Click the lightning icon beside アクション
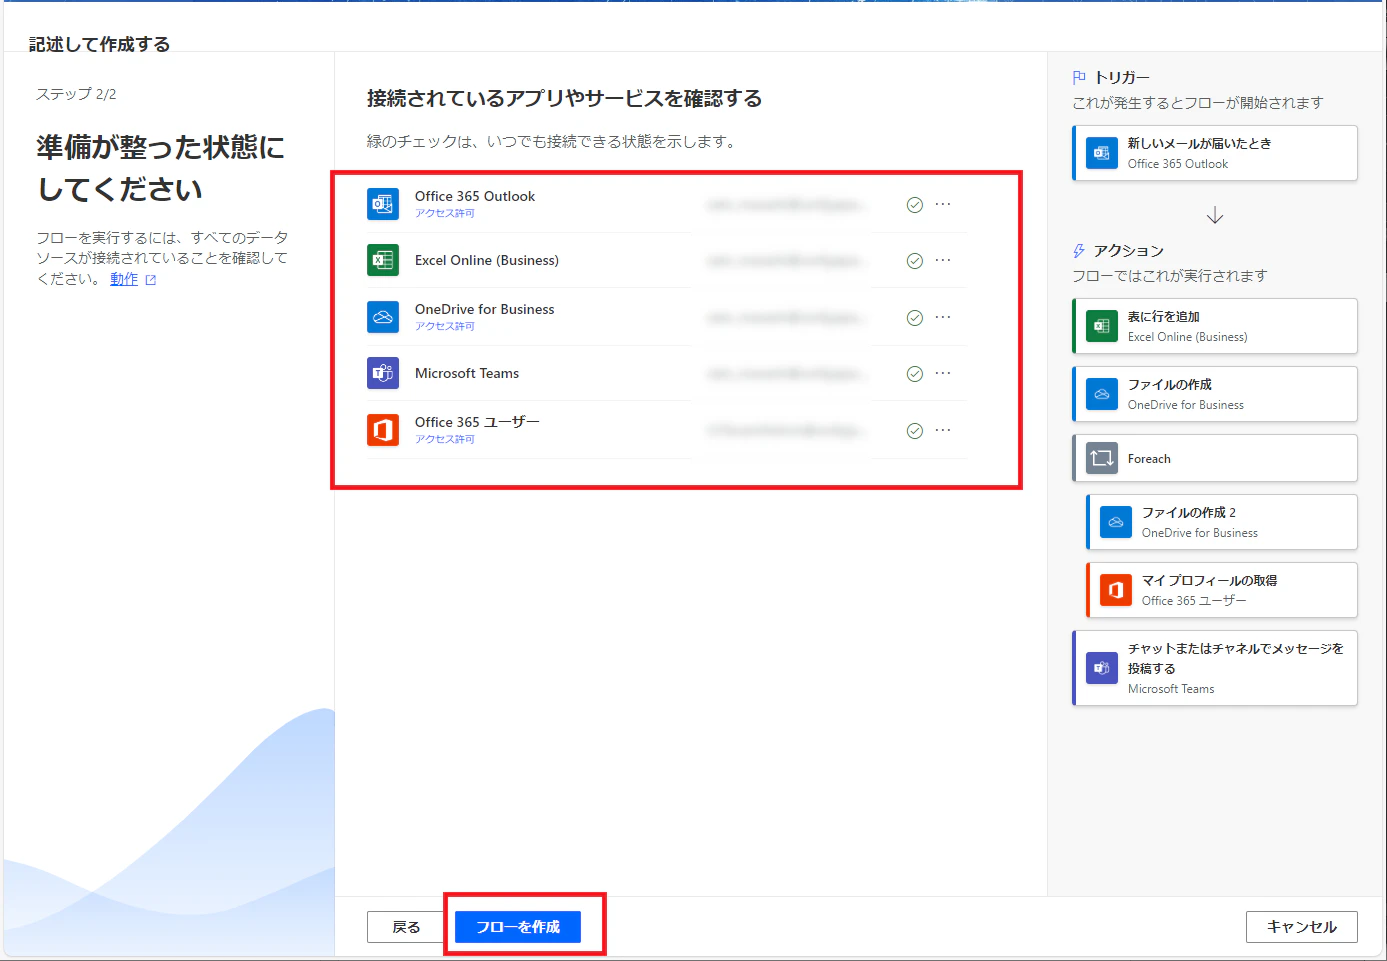The width and height of the screenshot is (1387, 961). [1079, 250]
